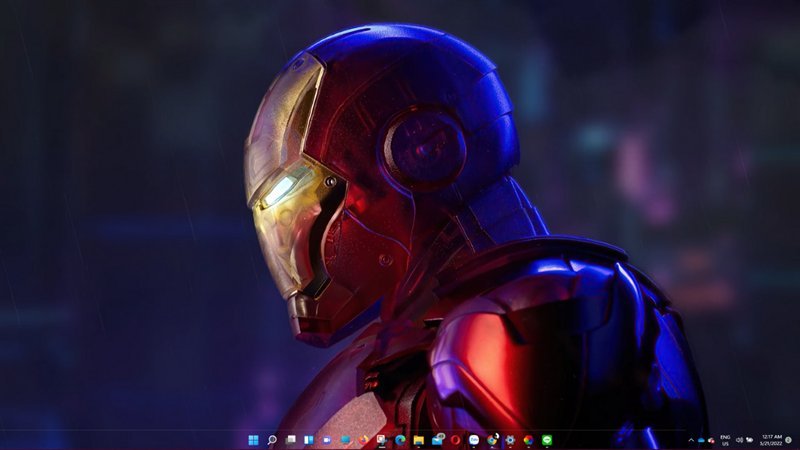Open the Widgets panel icon
Screen dimensions: 800x450
(309, 440)
